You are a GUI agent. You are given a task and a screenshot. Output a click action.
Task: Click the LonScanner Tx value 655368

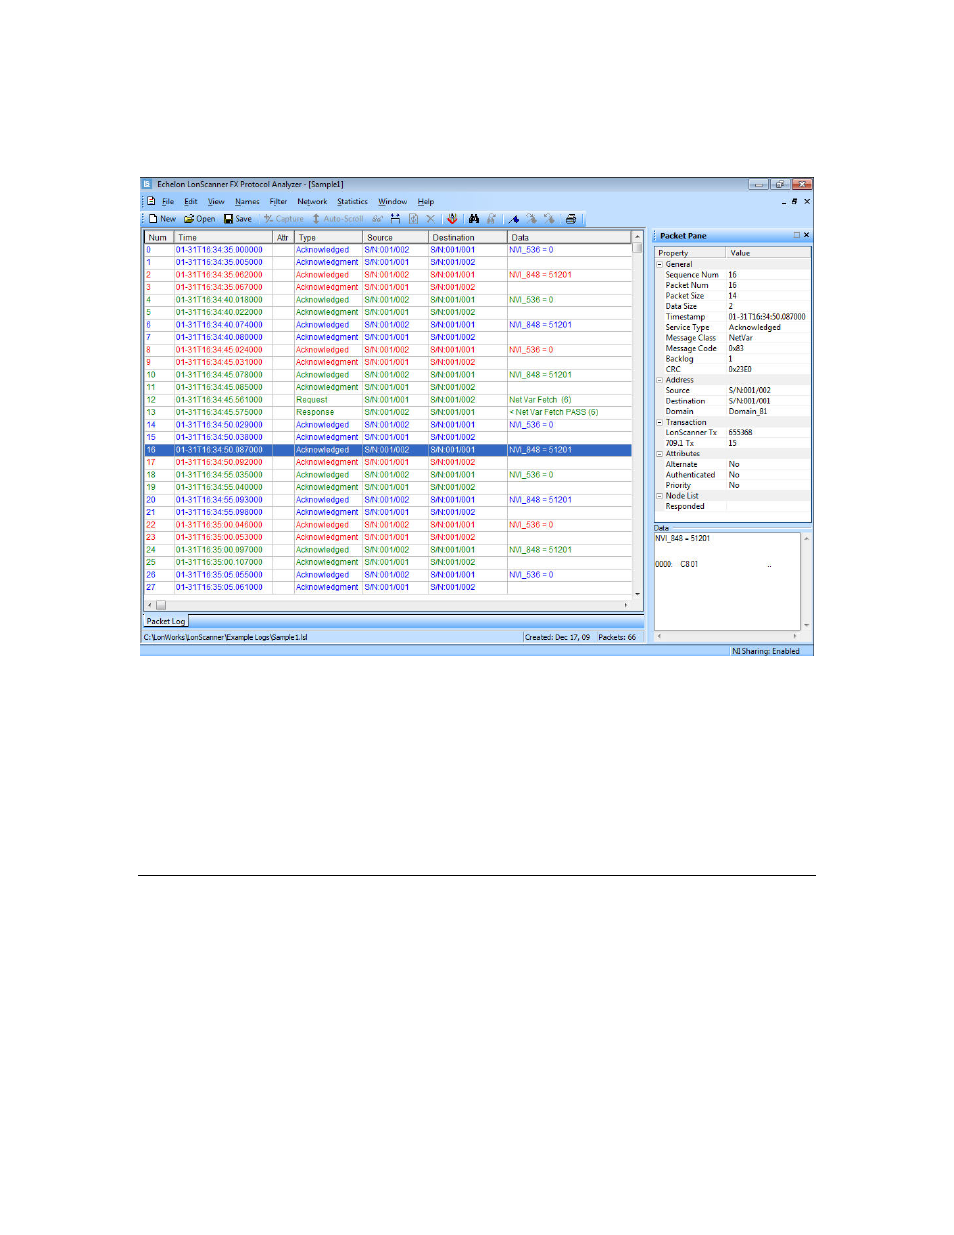[x=740, y=433]
